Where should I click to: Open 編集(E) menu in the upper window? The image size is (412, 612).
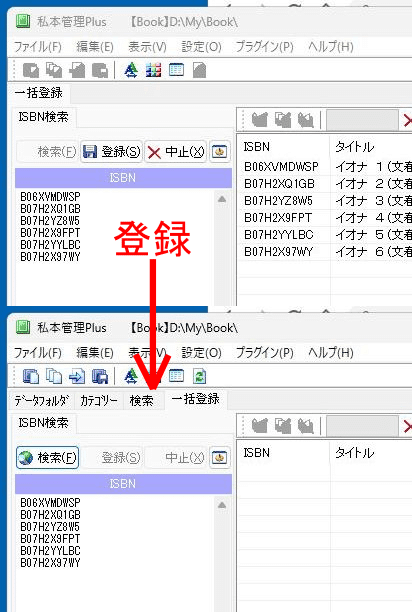(x=95, y=47)
